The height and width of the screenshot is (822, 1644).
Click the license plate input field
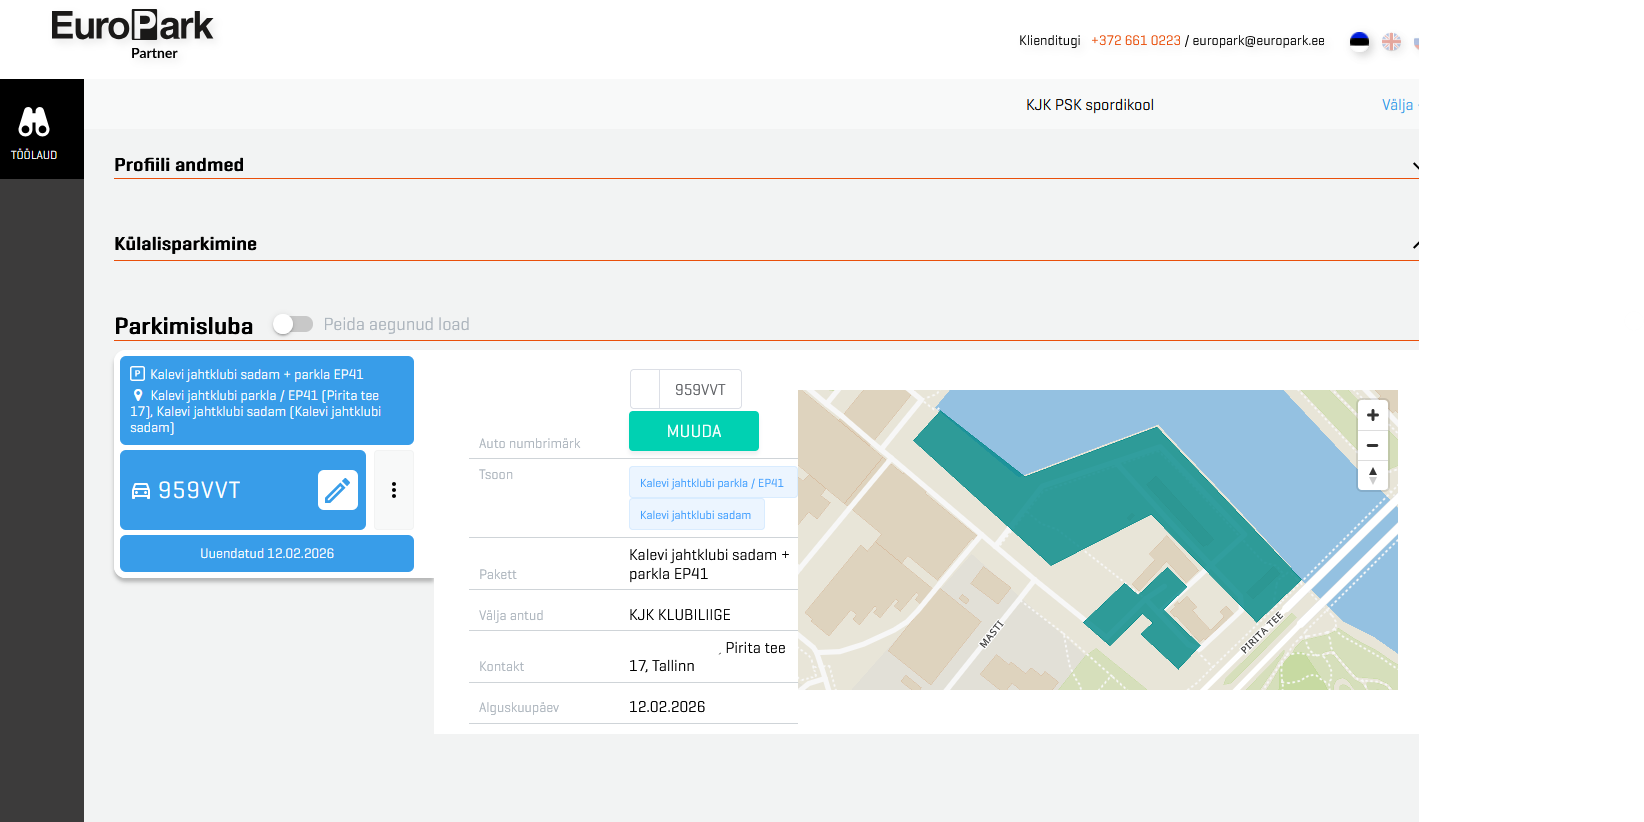tap(699, 389)
